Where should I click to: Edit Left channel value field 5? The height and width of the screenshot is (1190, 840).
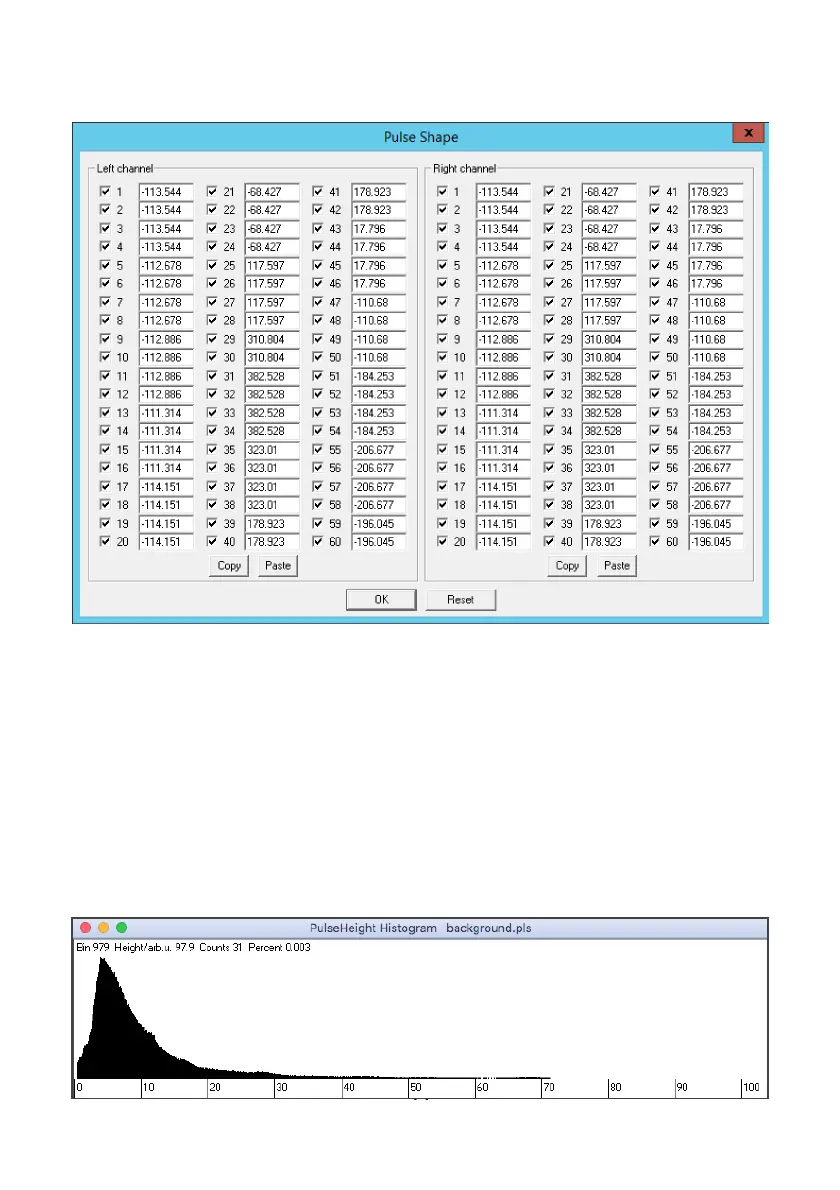(166, 266)
